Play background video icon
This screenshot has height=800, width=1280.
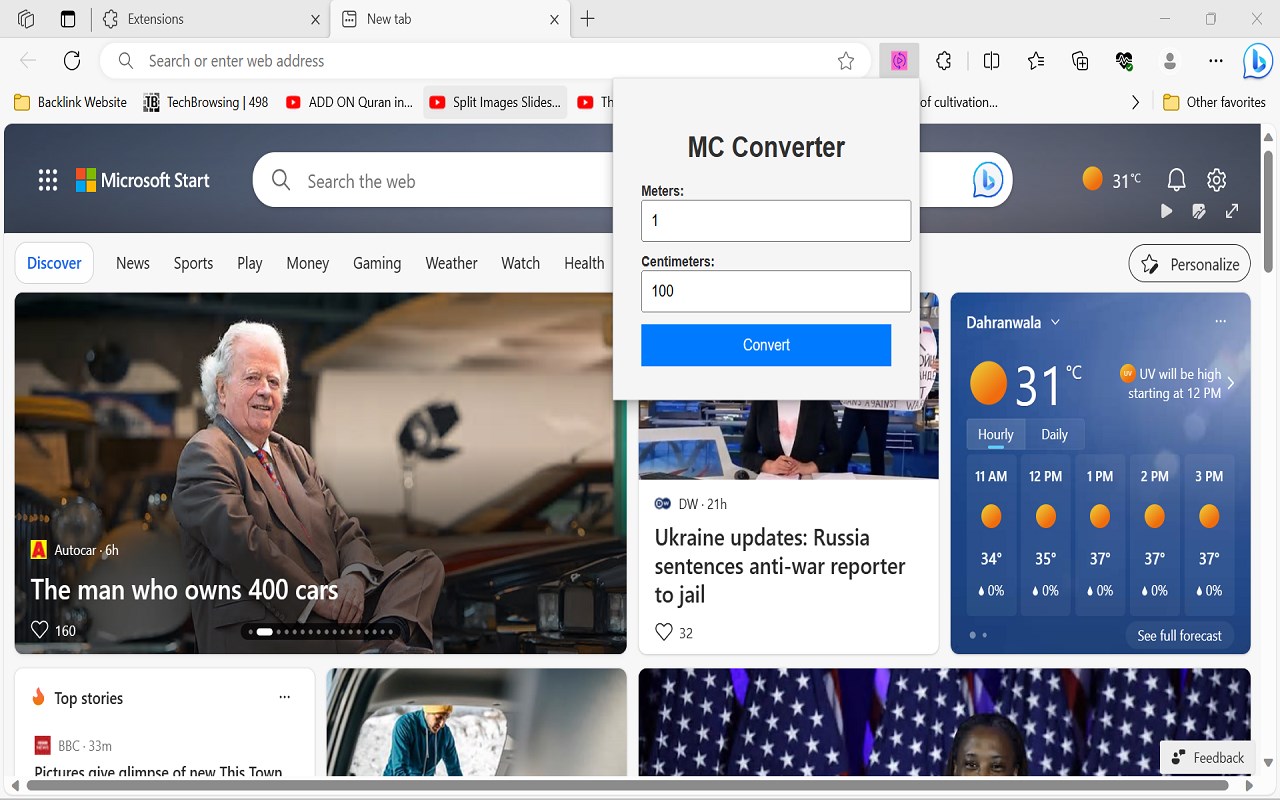(1166, 211)
